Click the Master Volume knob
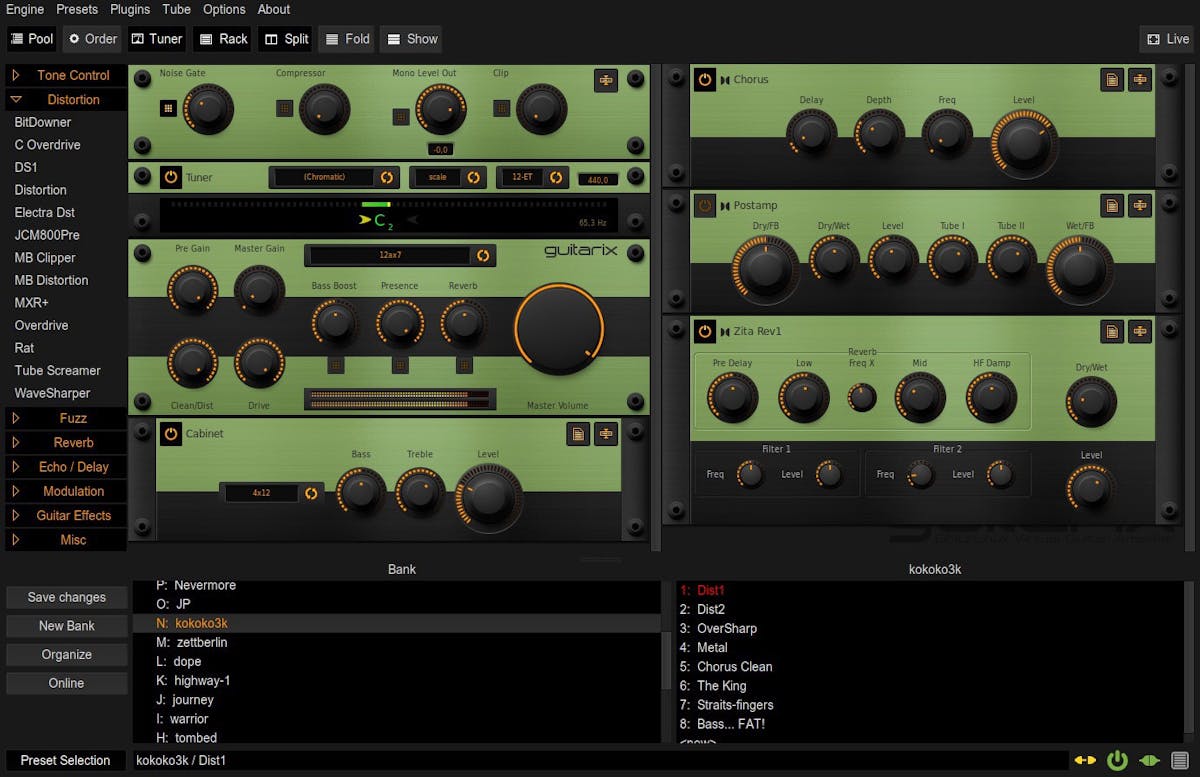The height and width of the screenshot is (777, 1200). [x=559, y=329]
